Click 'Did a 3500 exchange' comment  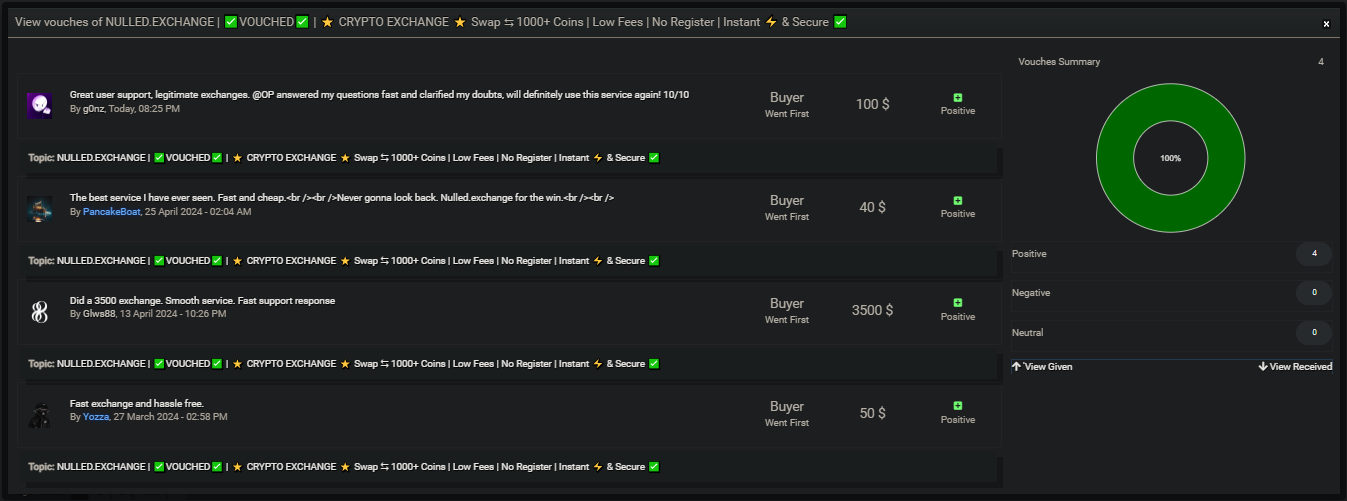[202, 301]
